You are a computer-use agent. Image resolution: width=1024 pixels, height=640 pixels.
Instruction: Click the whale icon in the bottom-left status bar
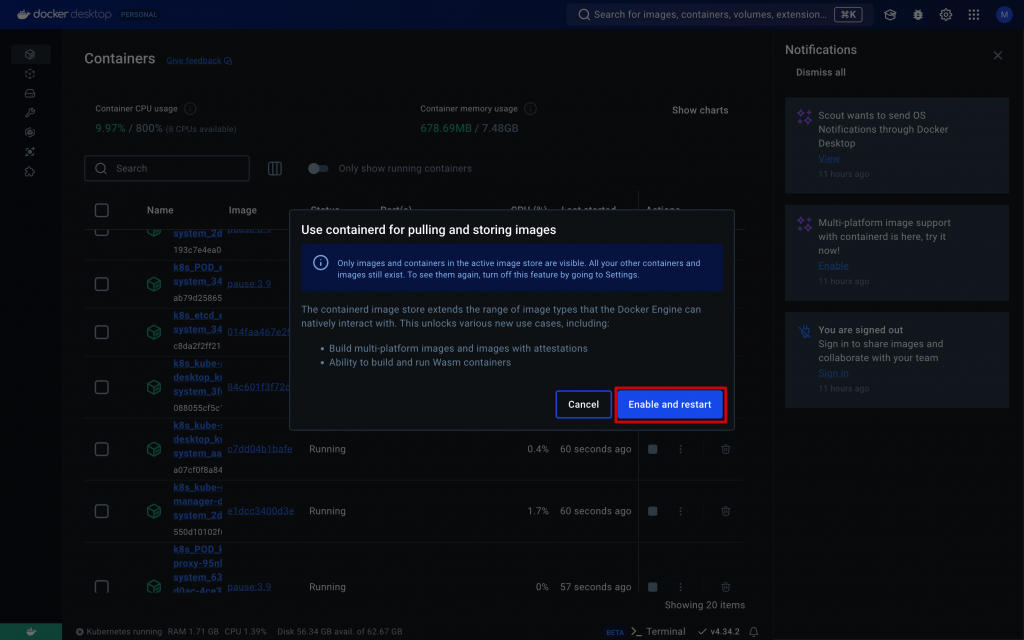(31, 632)
